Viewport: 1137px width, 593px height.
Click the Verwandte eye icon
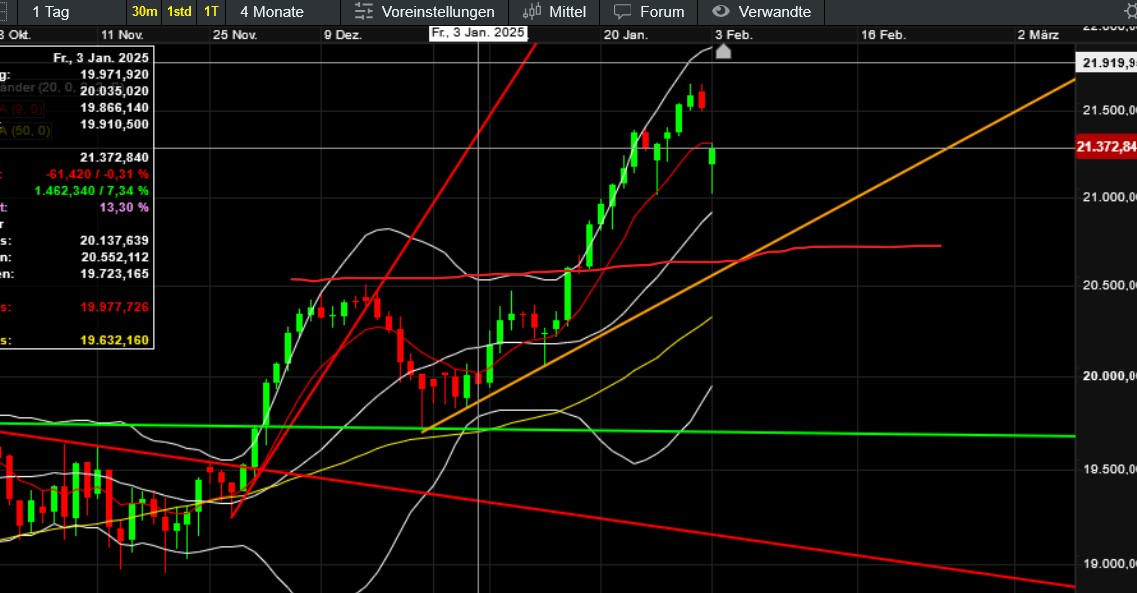click(x=720, y=11)
